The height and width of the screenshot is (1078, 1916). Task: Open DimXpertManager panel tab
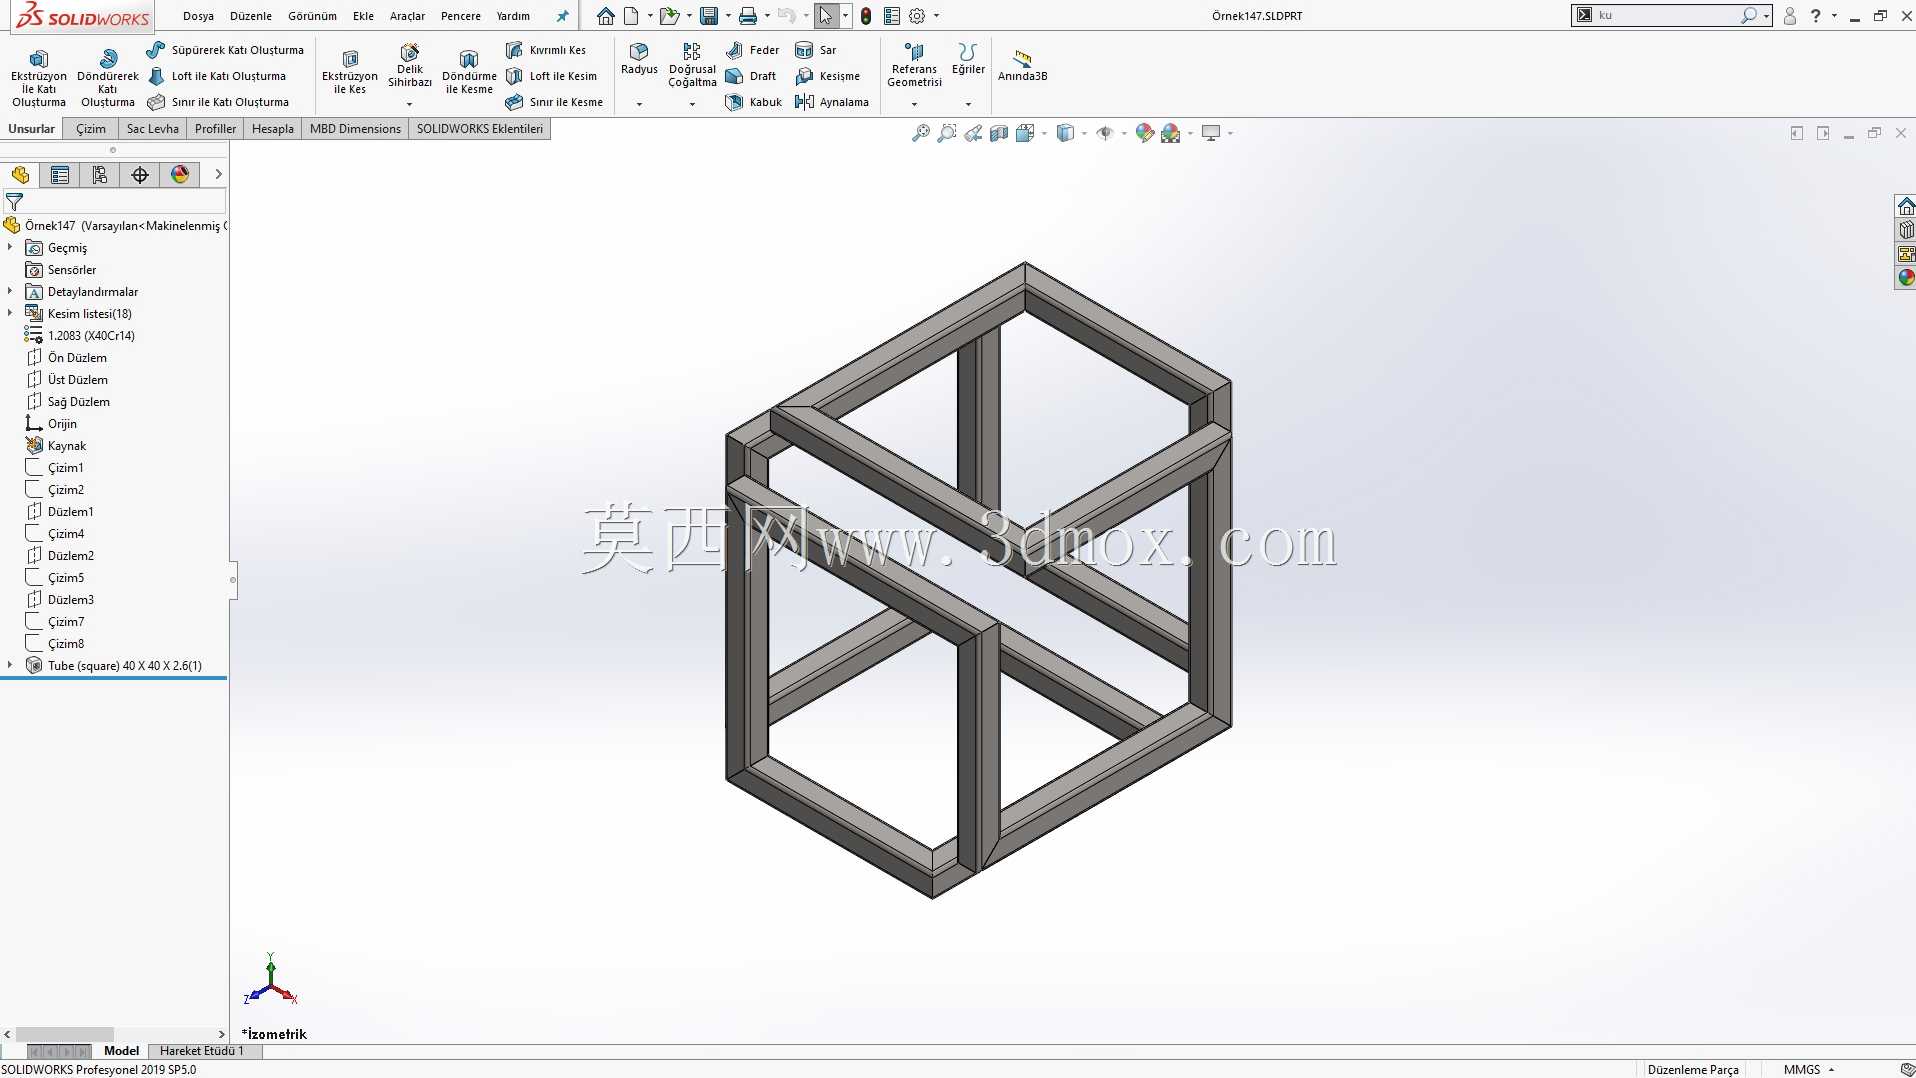(140, 175)
